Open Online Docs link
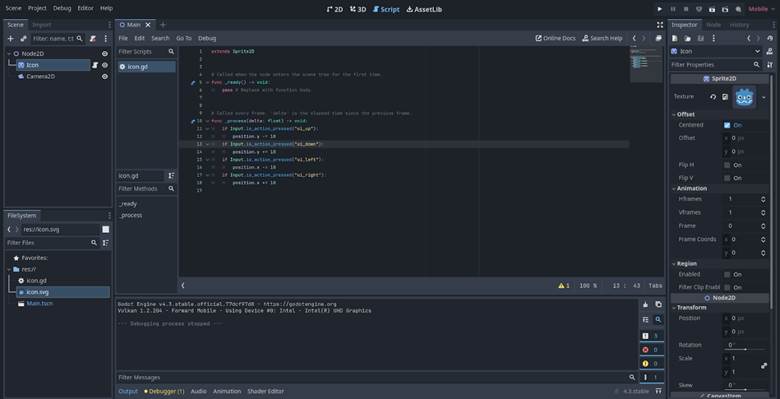Image resolution: width=780 pixels, height=399 pixels. 555,38
